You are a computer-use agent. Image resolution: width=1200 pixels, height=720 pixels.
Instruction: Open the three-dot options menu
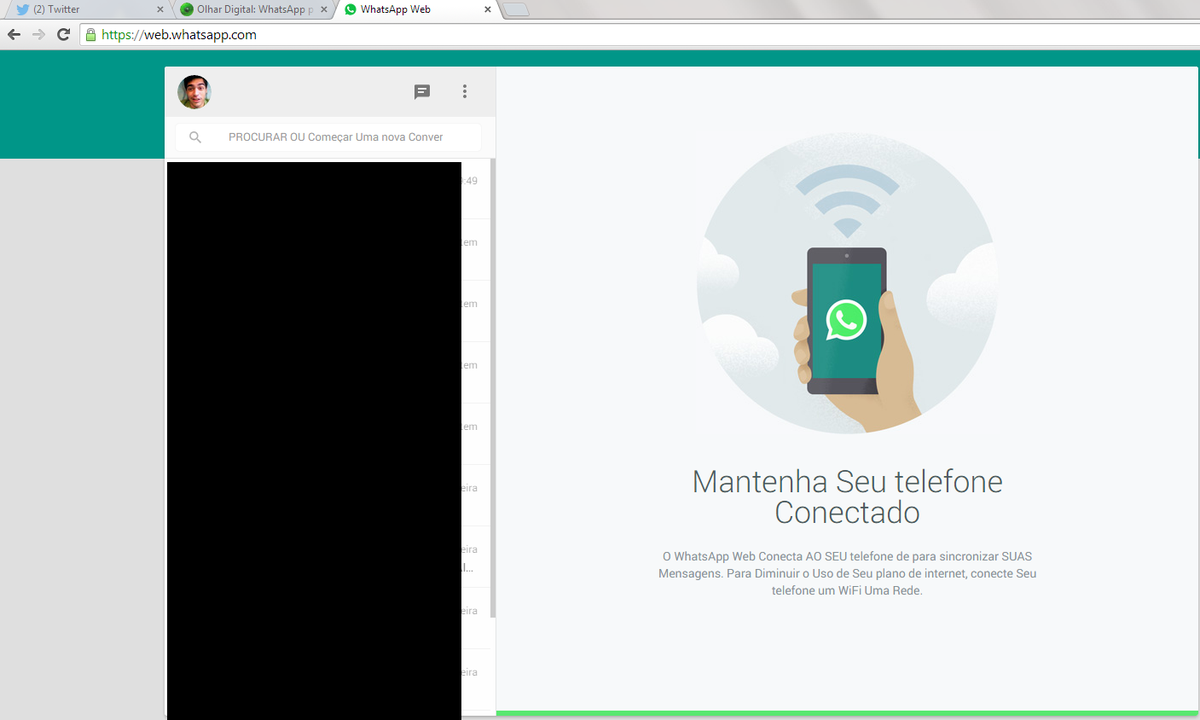click(x=465, y=92)
